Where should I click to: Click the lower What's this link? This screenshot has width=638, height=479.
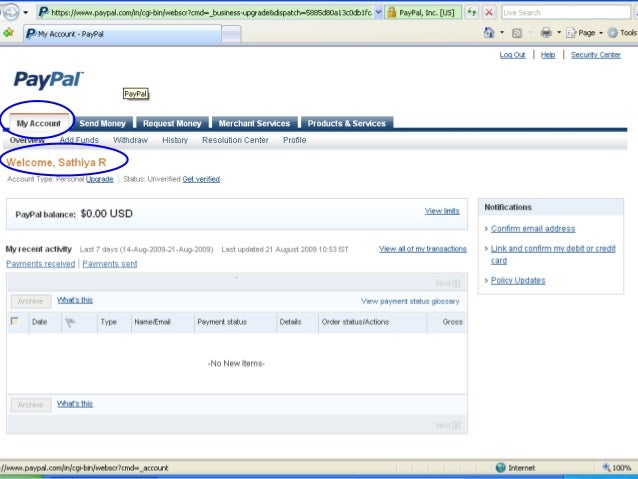(75, 404)
